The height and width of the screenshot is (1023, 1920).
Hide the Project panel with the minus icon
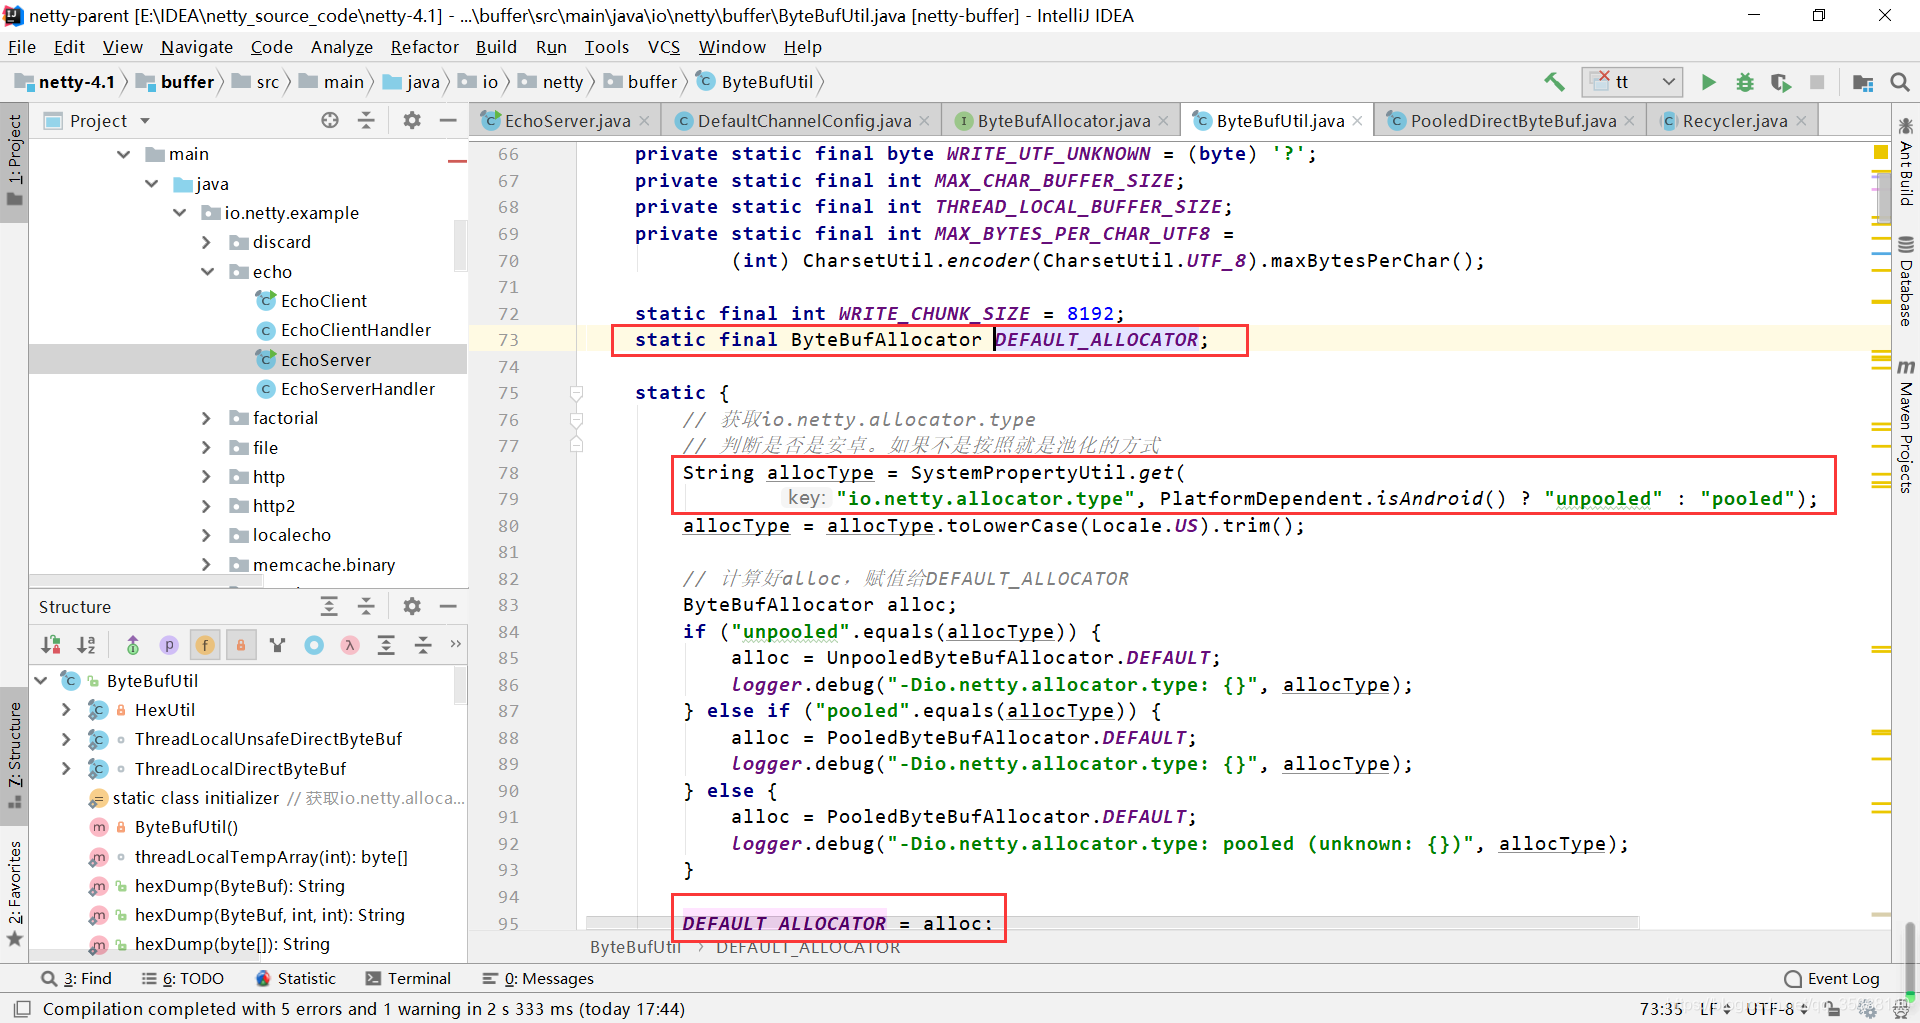[x=448, y=120]
